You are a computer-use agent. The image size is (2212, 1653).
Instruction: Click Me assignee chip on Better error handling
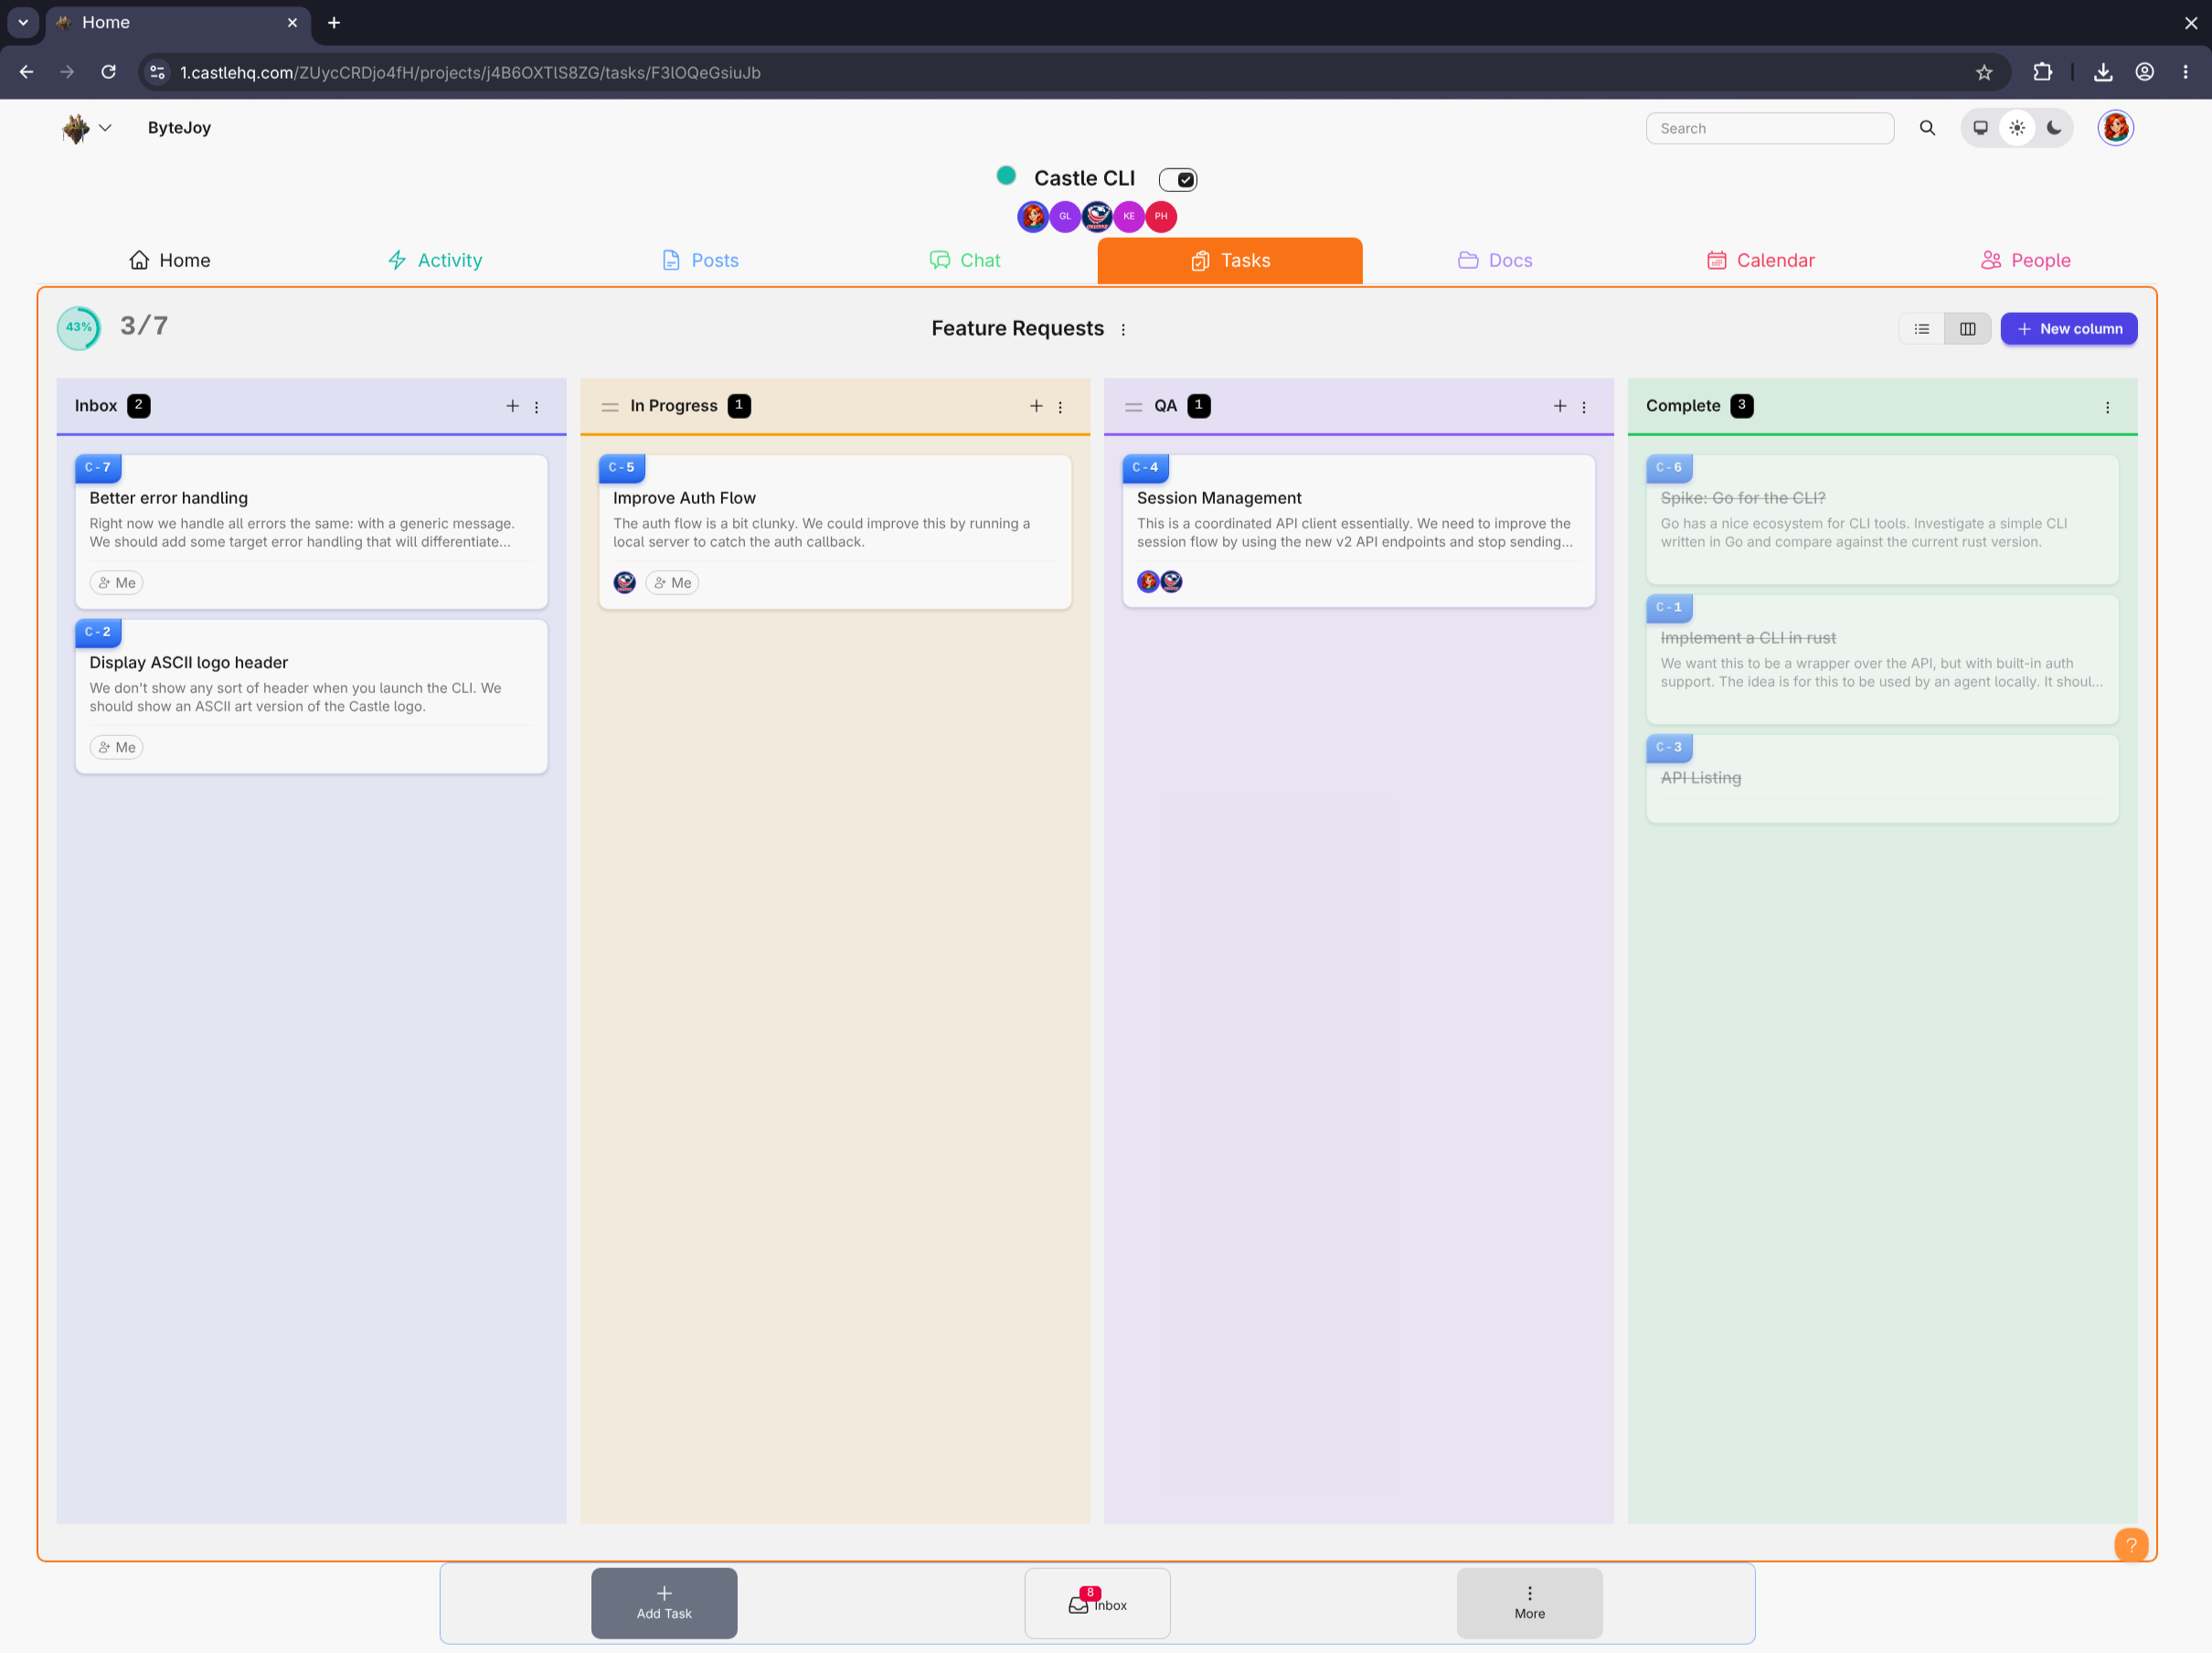click(x=117, y=583)
